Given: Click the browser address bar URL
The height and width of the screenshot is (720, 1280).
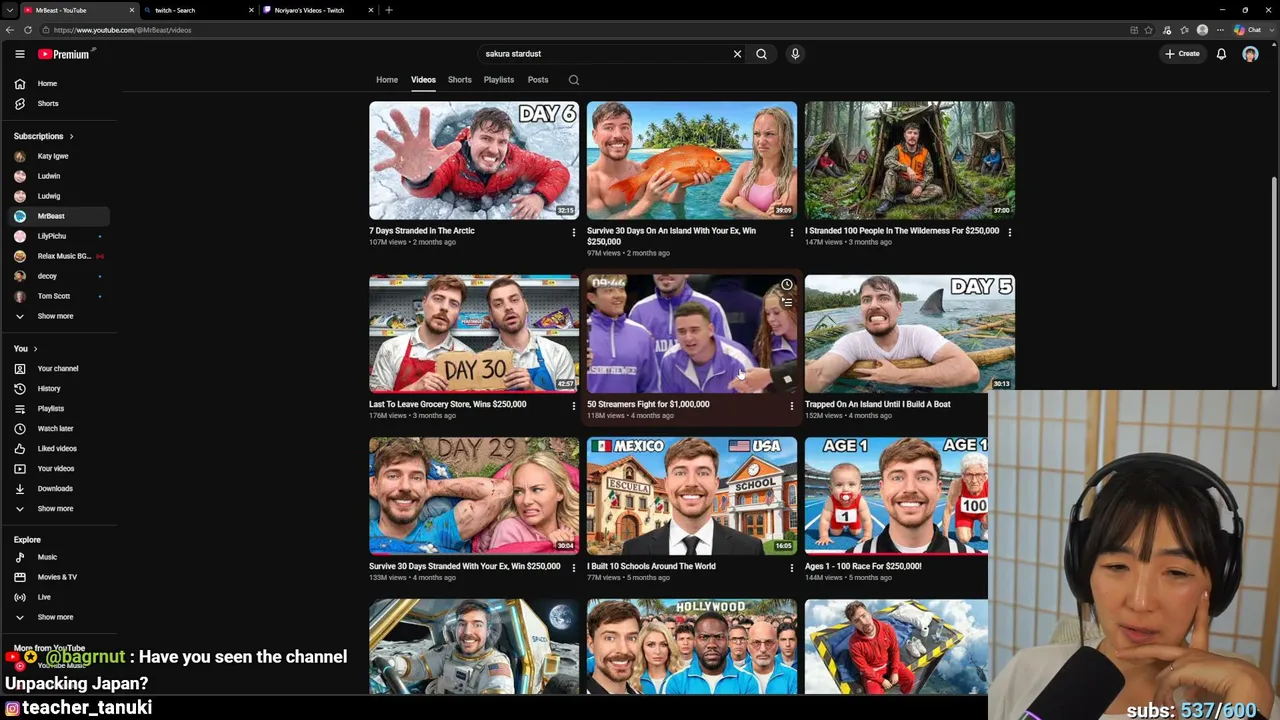Looking at the screenshot, I should tap(122, 30).
